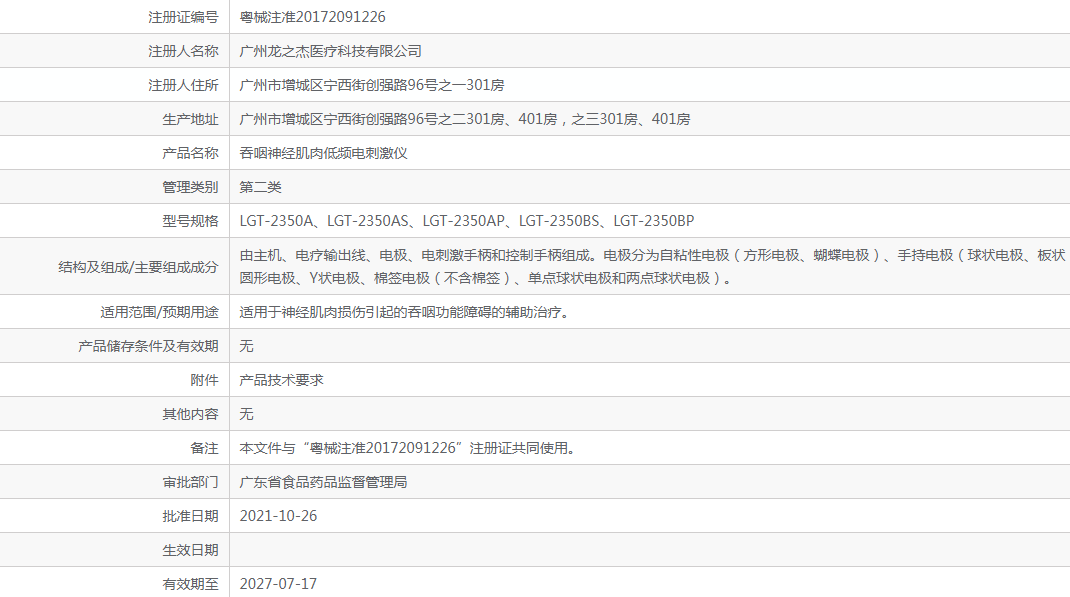Click the 生产地址 value with 401房
This screenshot has width=1070, height=597.
click(465, 119)
